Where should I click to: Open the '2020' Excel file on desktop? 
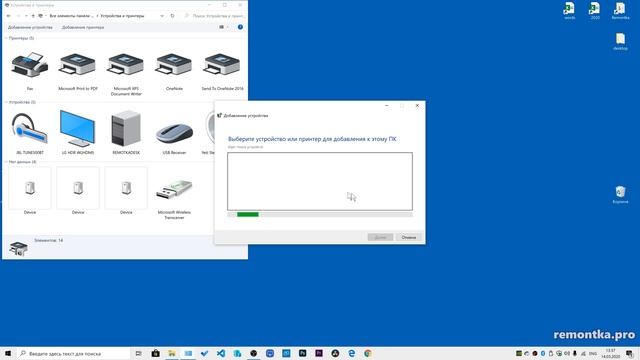[595, 11]
